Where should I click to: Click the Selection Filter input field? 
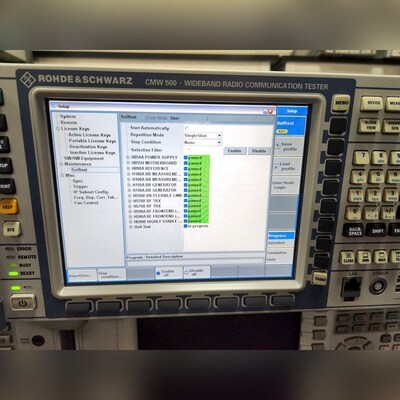point(203,150)
